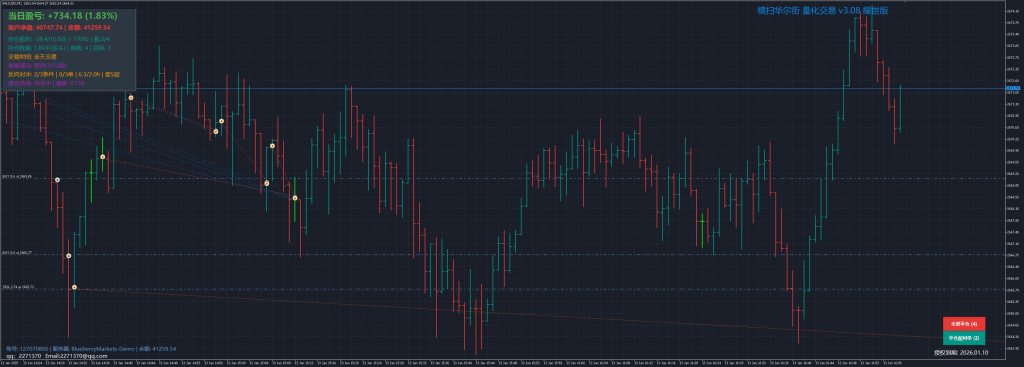Click trade marker on the first bright green candle
The width and height of the screenshot is (1024, 367).
[103, 157]
